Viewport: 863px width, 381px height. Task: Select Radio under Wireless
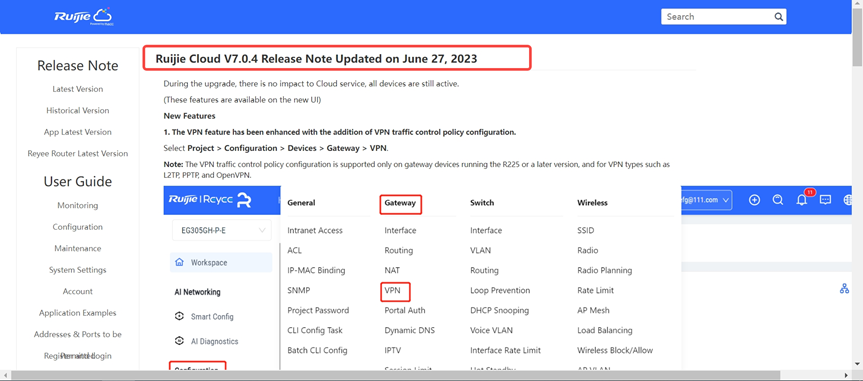[587, 251]
